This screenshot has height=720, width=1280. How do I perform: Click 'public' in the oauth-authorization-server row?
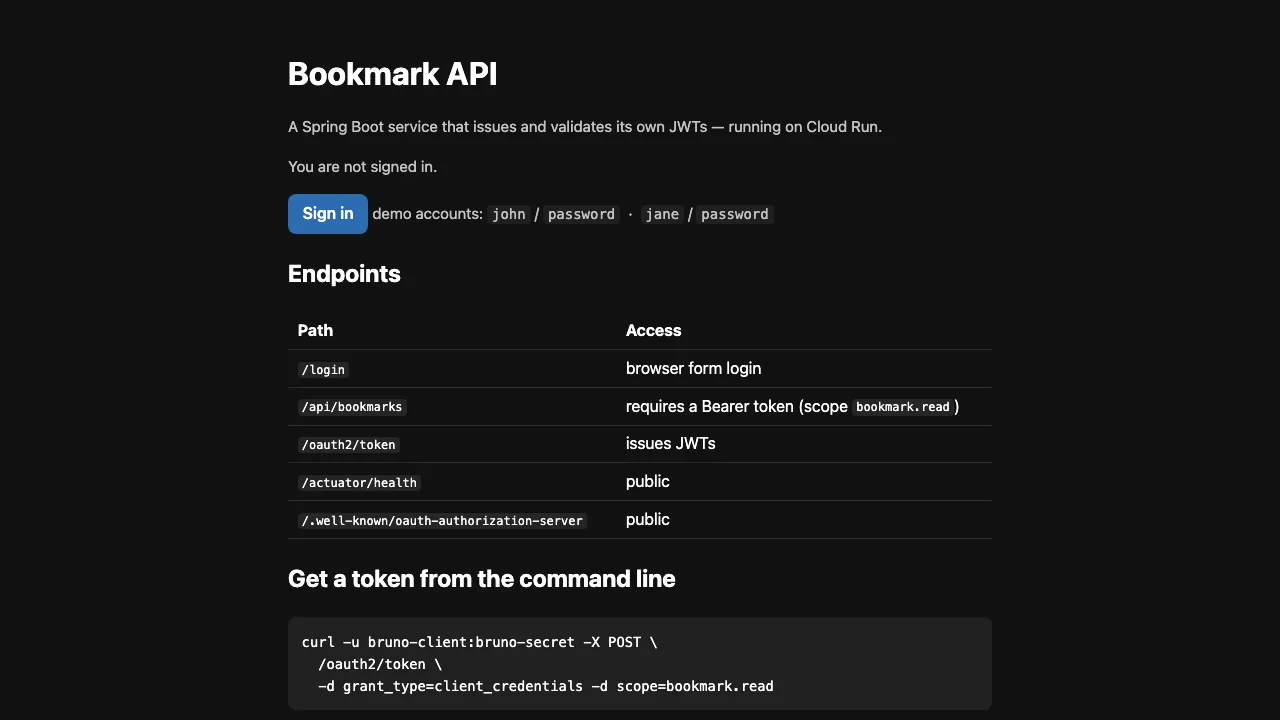coord(647,519)
